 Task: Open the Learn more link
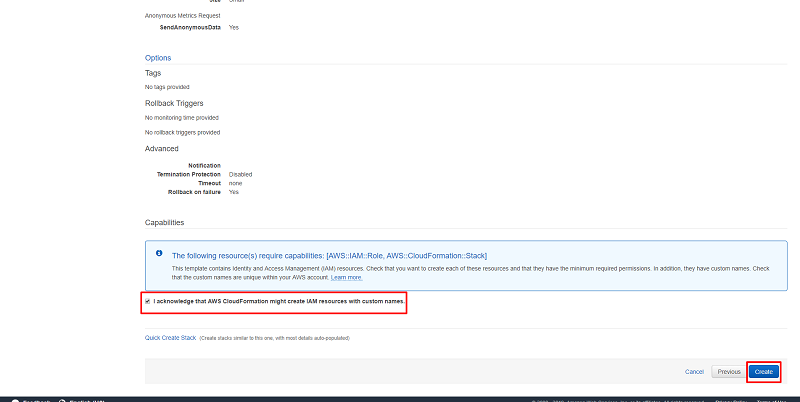(x=346, y=278)
